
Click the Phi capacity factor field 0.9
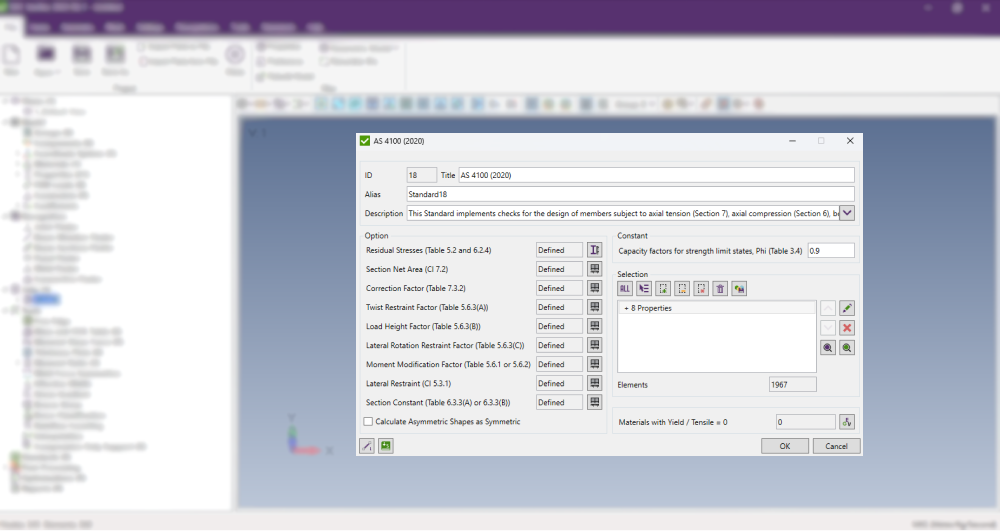pos(831,251)
